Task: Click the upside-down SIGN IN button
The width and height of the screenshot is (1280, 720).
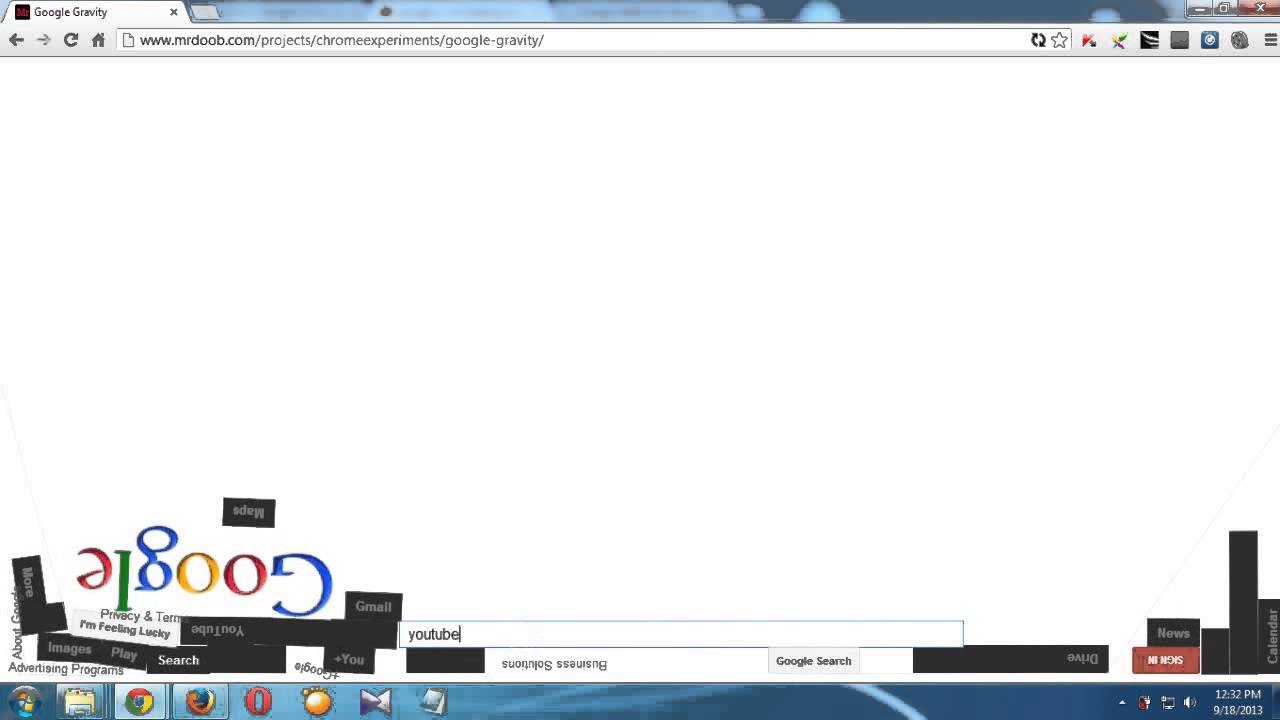Action: pyautogui.click(x=1165, y=660)
